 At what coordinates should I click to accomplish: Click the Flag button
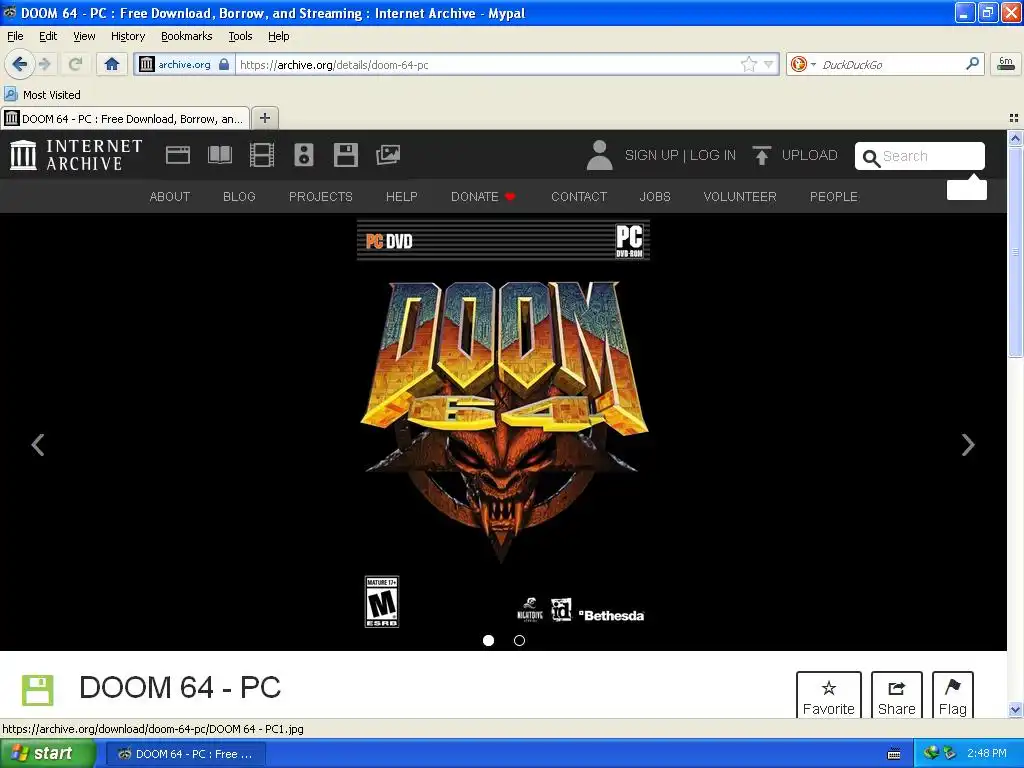click(953, 695)
